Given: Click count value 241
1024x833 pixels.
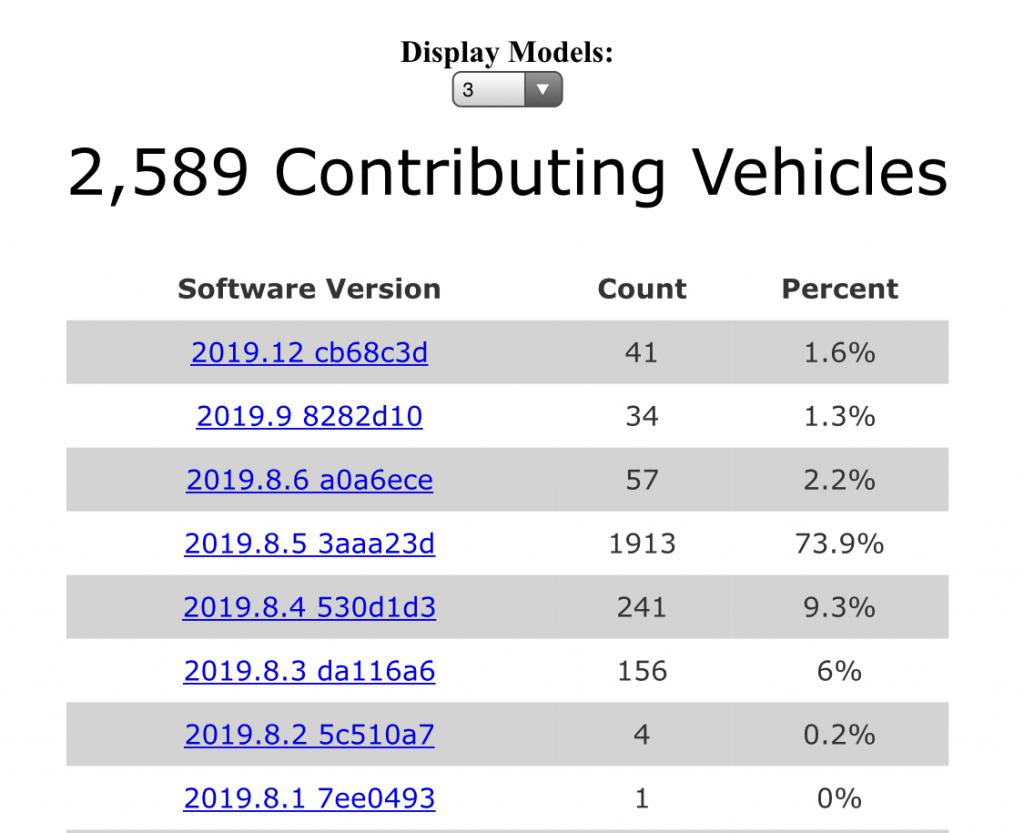Looking at the screenshot, I should (642, 607).
